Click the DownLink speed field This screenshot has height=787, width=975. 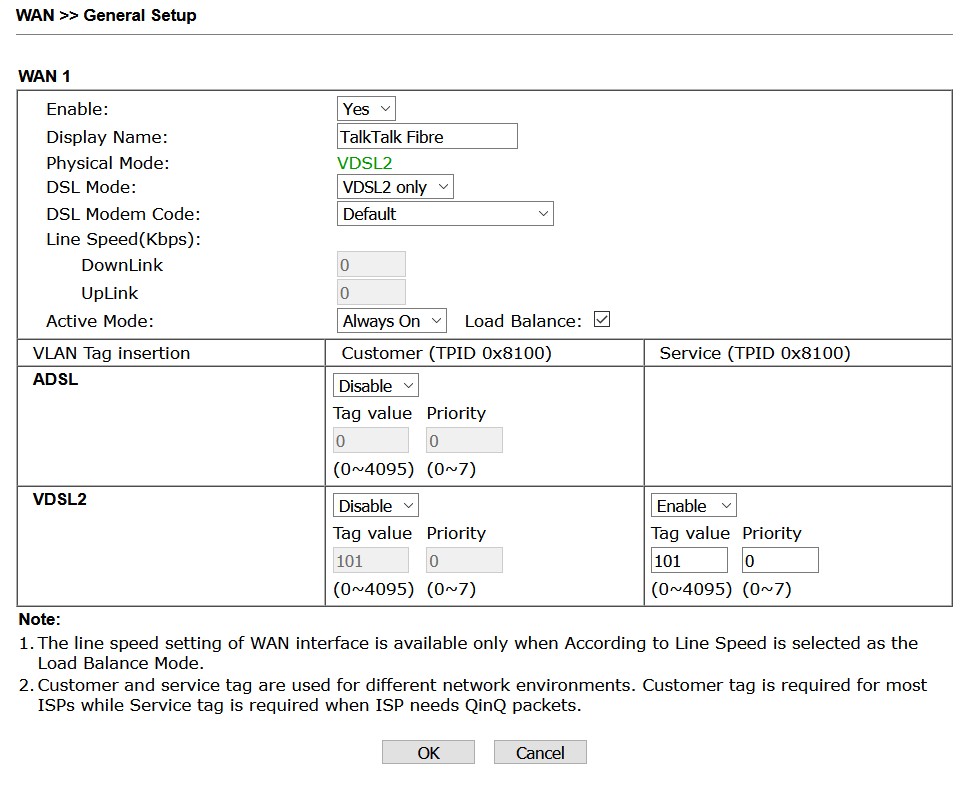tap(371, 265)
